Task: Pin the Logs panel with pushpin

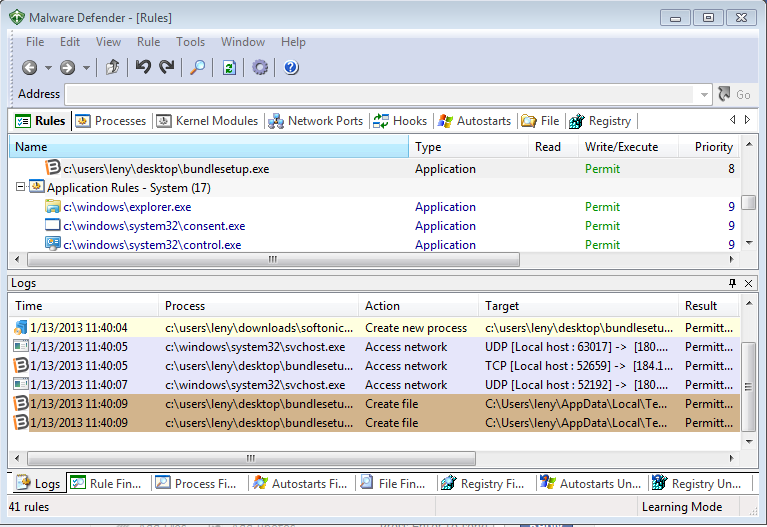Action: pyautogui.click(x=732, y=284)
